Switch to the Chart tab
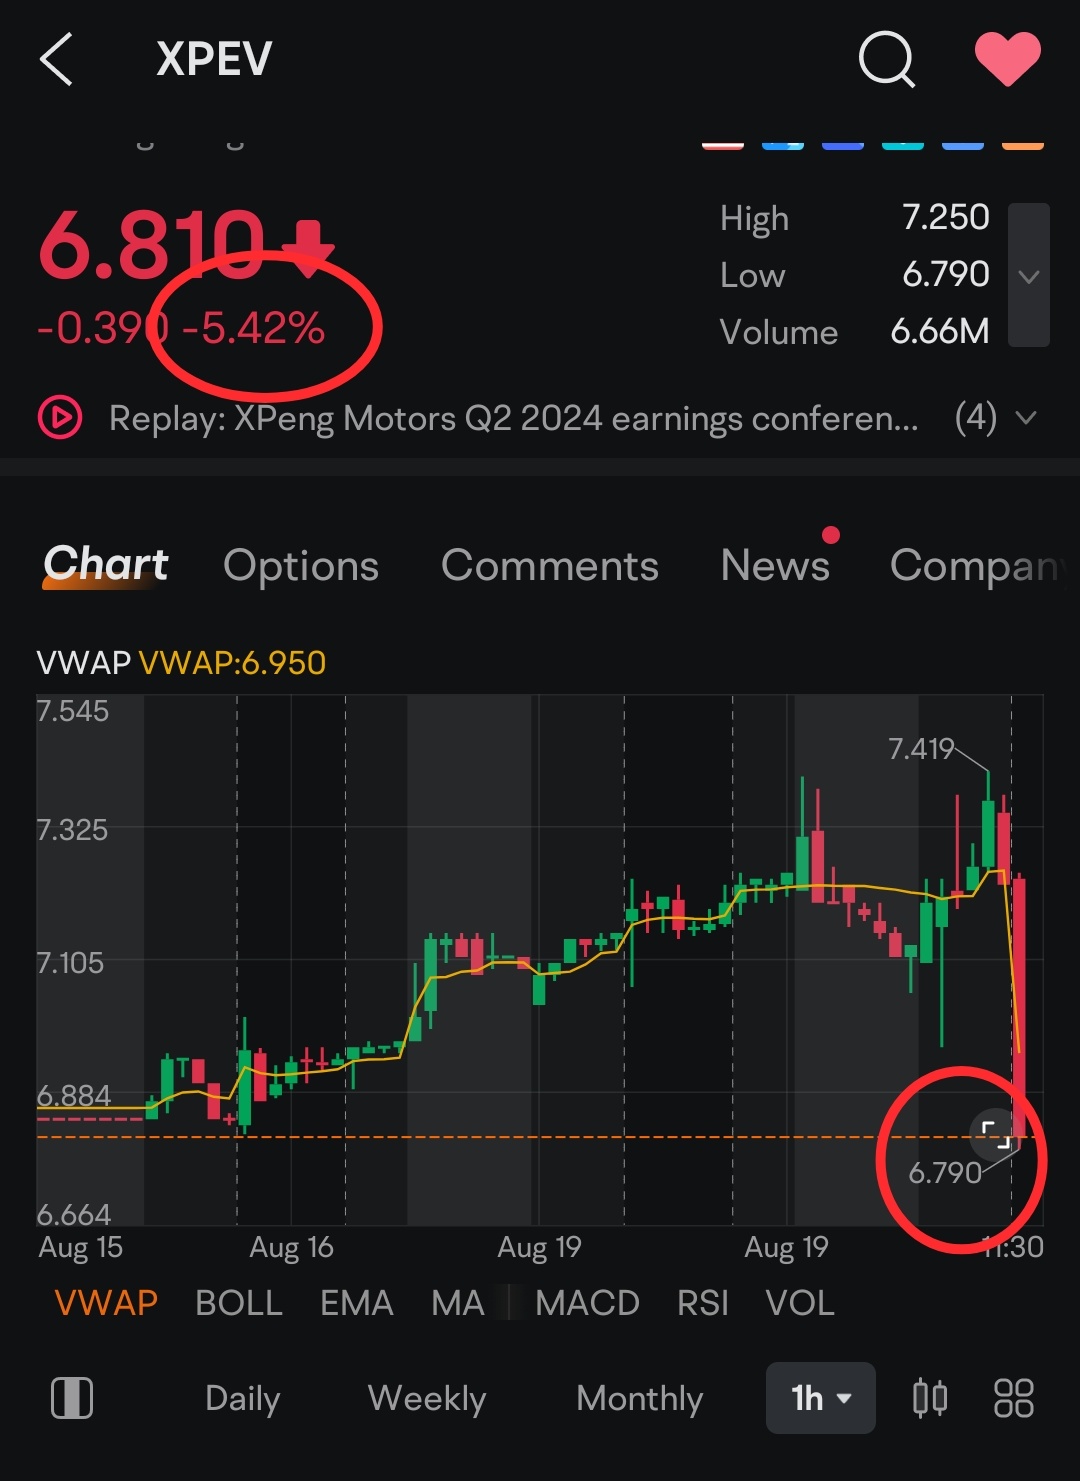 point(106,565)
